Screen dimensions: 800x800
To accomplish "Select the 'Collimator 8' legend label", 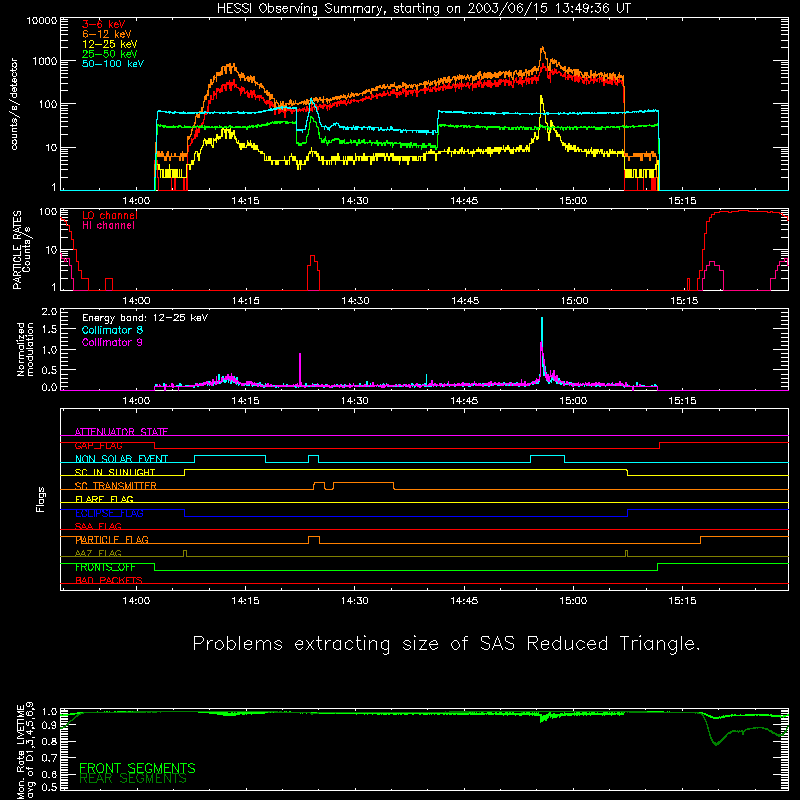I will [112, 330].
